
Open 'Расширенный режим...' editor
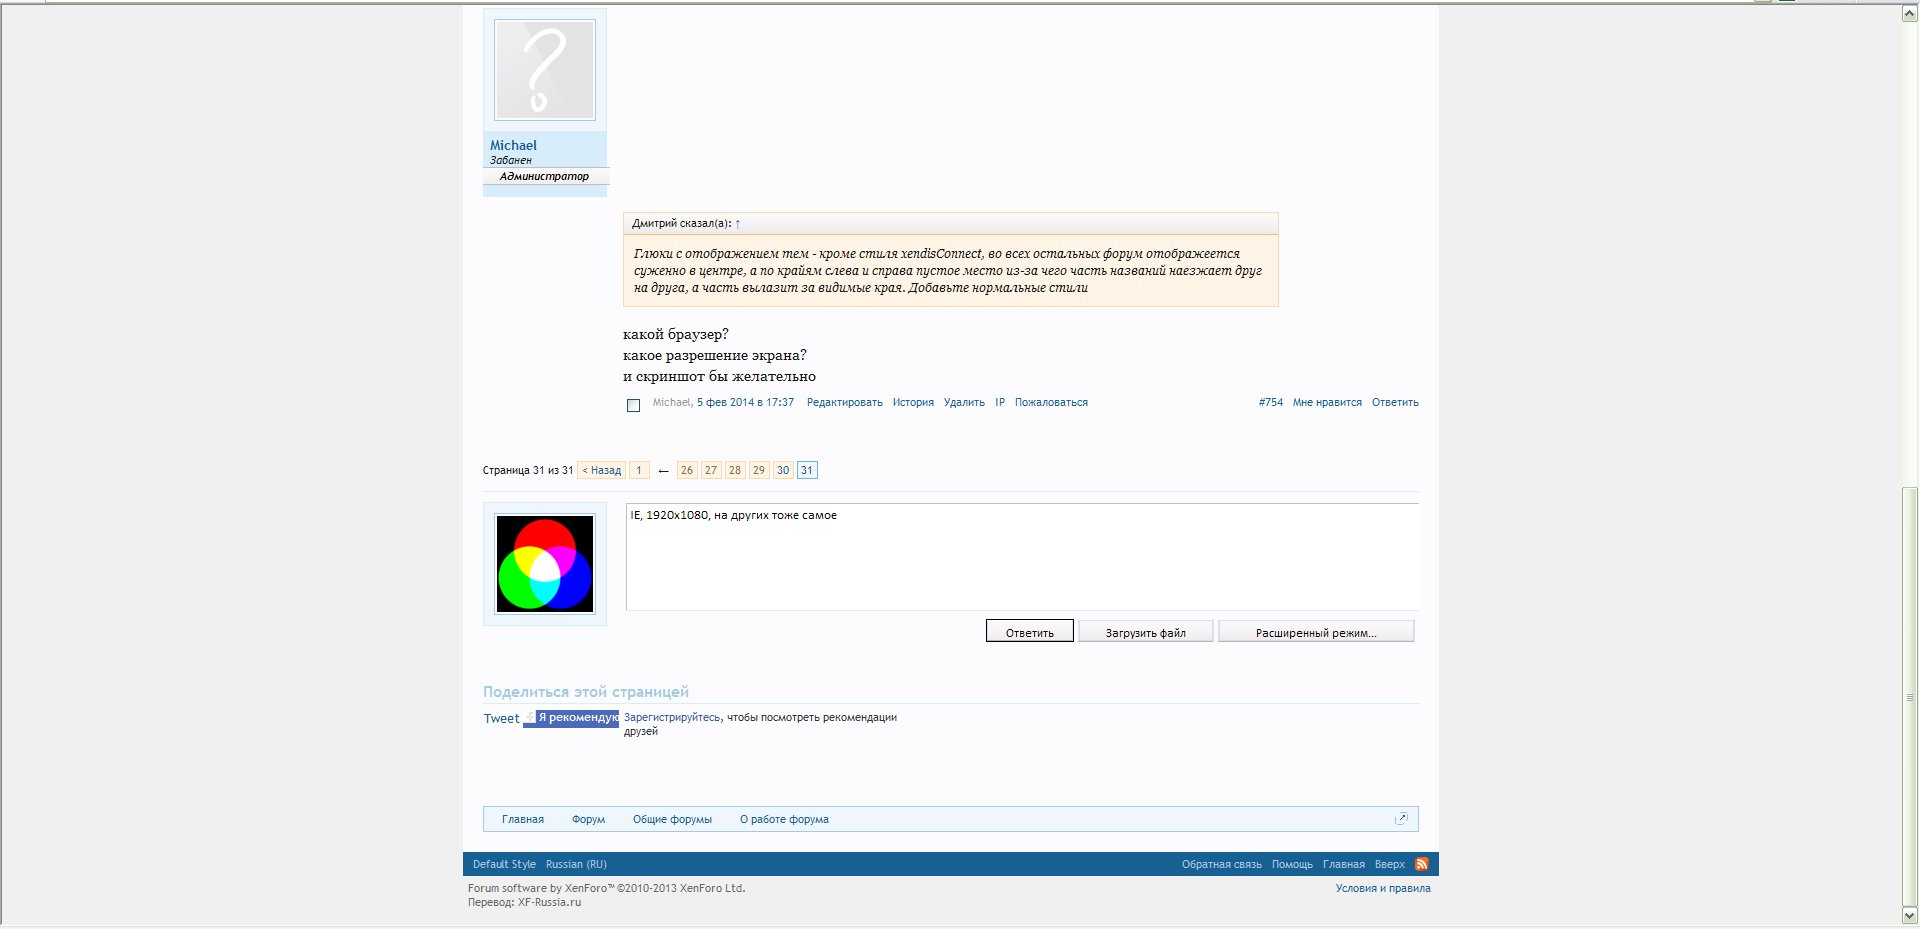[x=1316, y=632]
